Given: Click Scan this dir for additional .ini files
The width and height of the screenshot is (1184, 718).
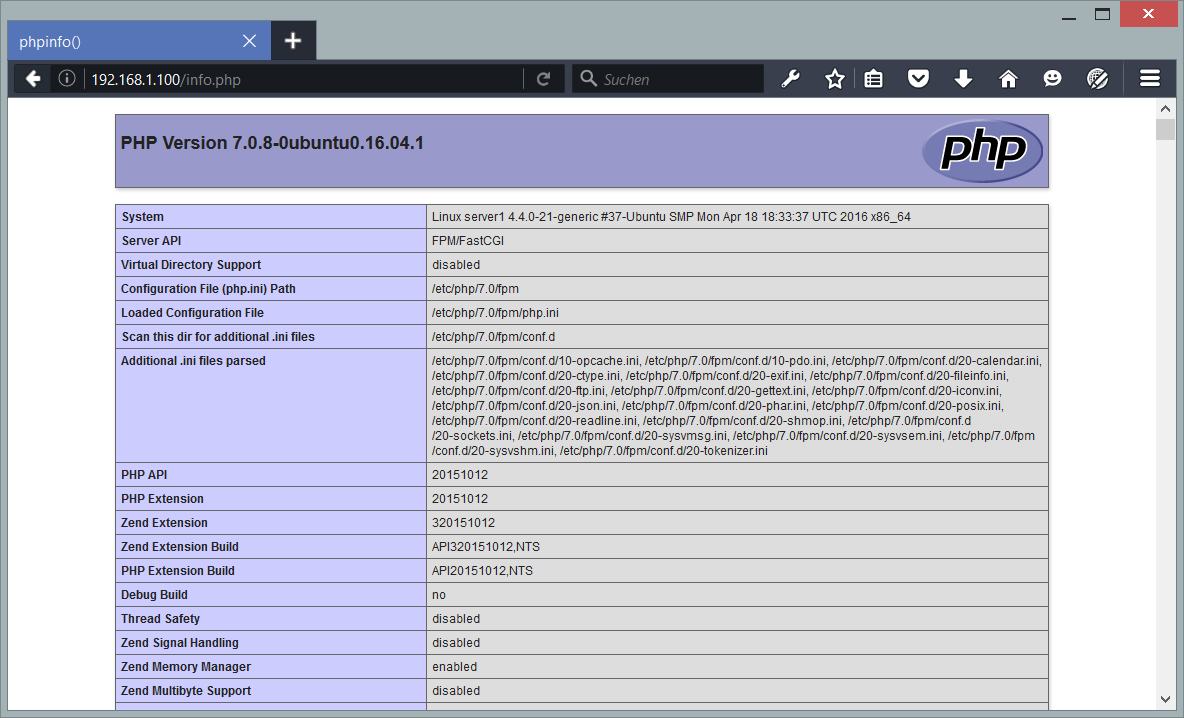Looking at the screenshot, I should point(217,337).
